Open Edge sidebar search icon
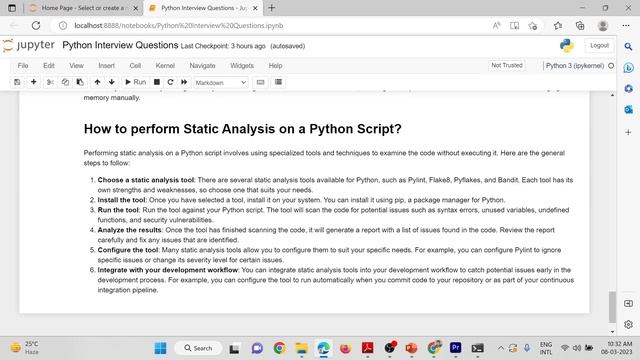The image size is (640, 360). pyautogui.click(x=628, y=47)
